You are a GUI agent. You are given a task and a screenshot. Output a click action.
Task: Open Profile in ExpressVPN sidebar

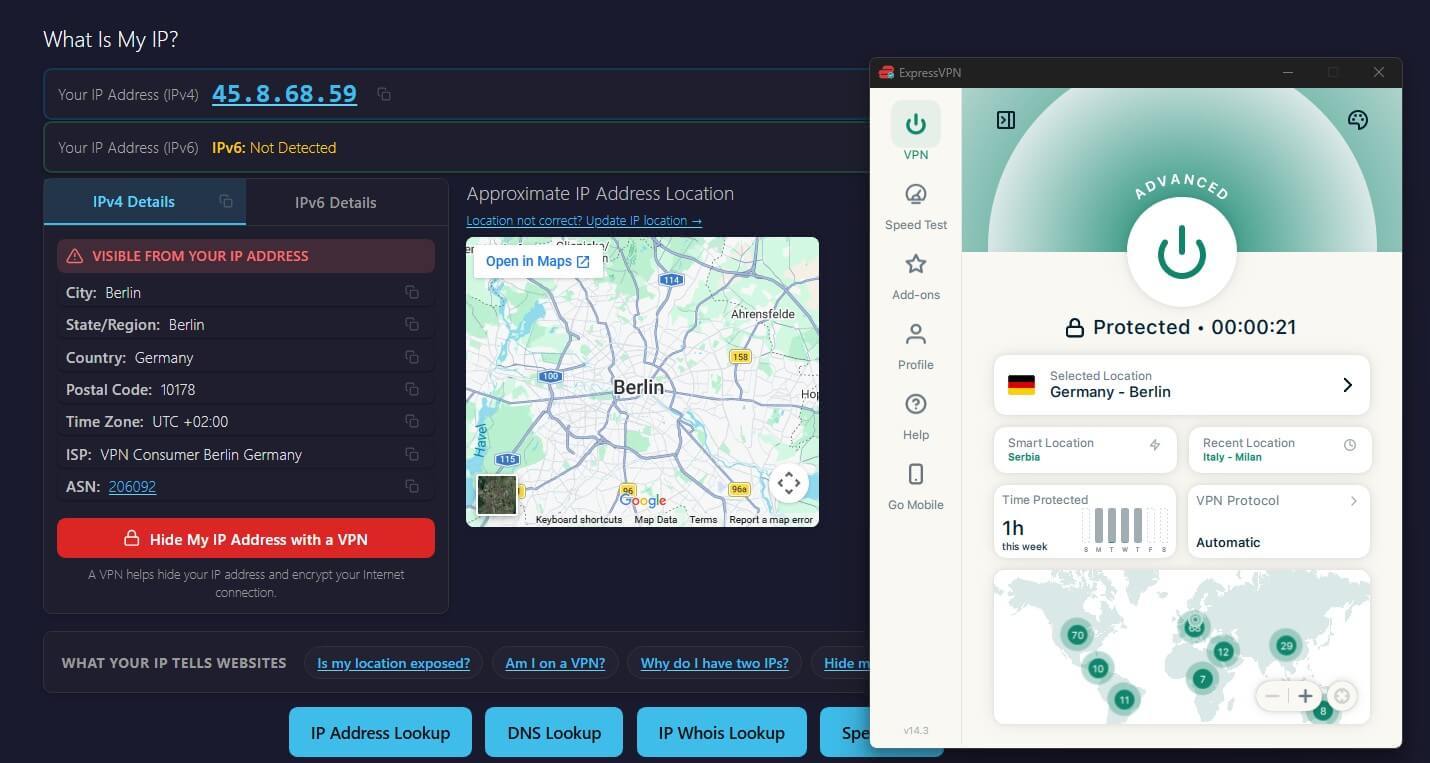(x=915, y=347)
